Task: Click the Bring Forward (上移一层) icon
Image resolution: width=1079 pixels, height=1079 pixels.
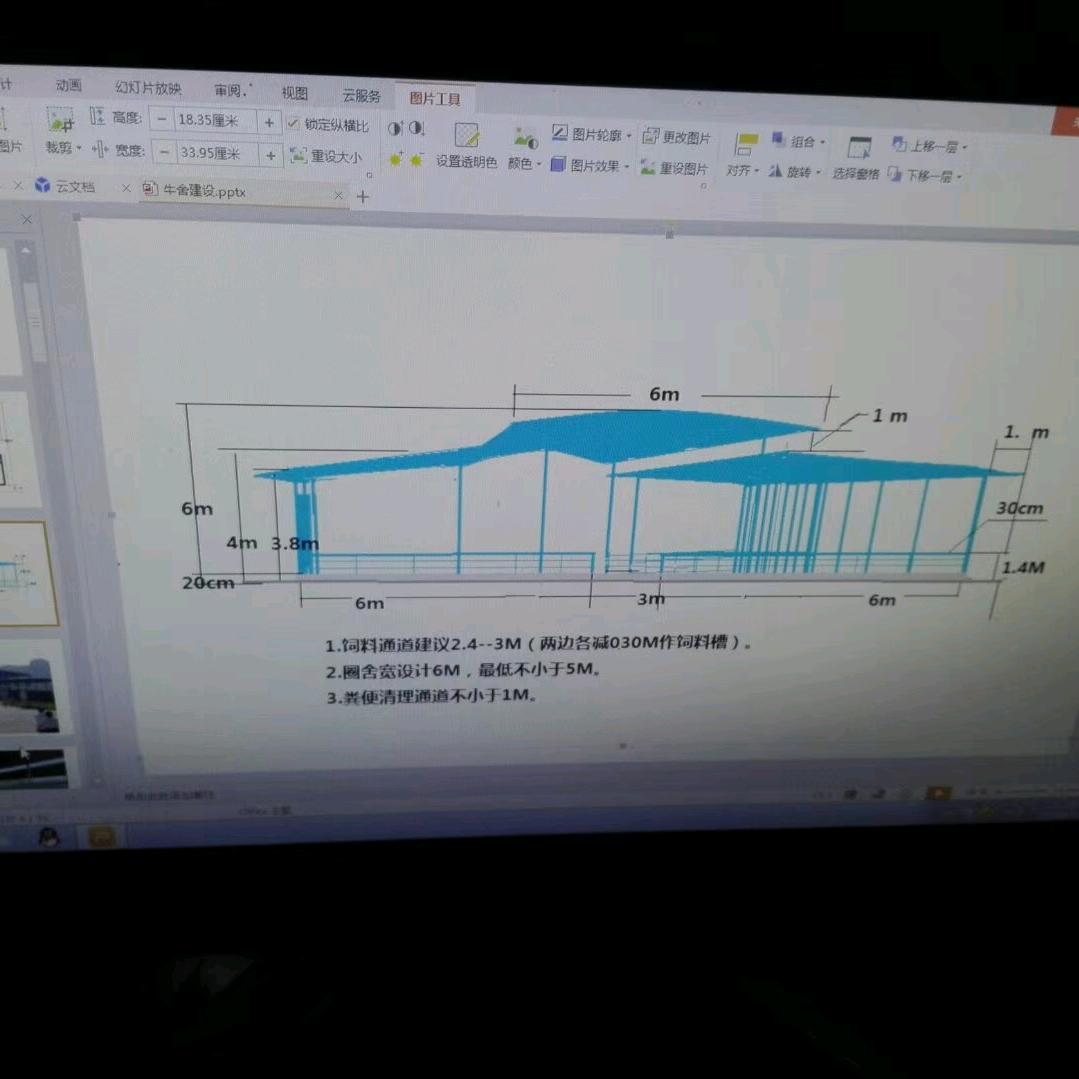Action: (x=899, y=146)
